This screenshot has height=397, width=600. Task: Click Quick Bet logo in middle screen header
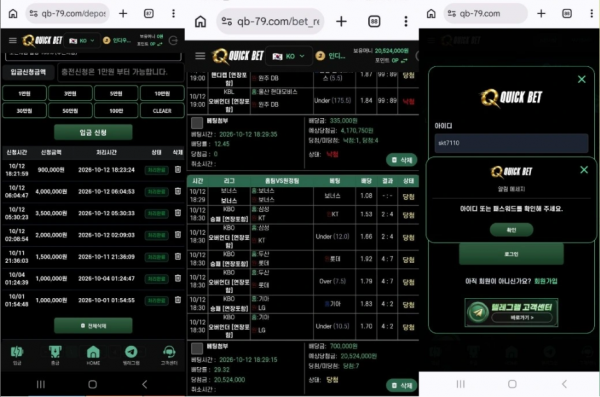pyautogui.click(x=238, y=56)
